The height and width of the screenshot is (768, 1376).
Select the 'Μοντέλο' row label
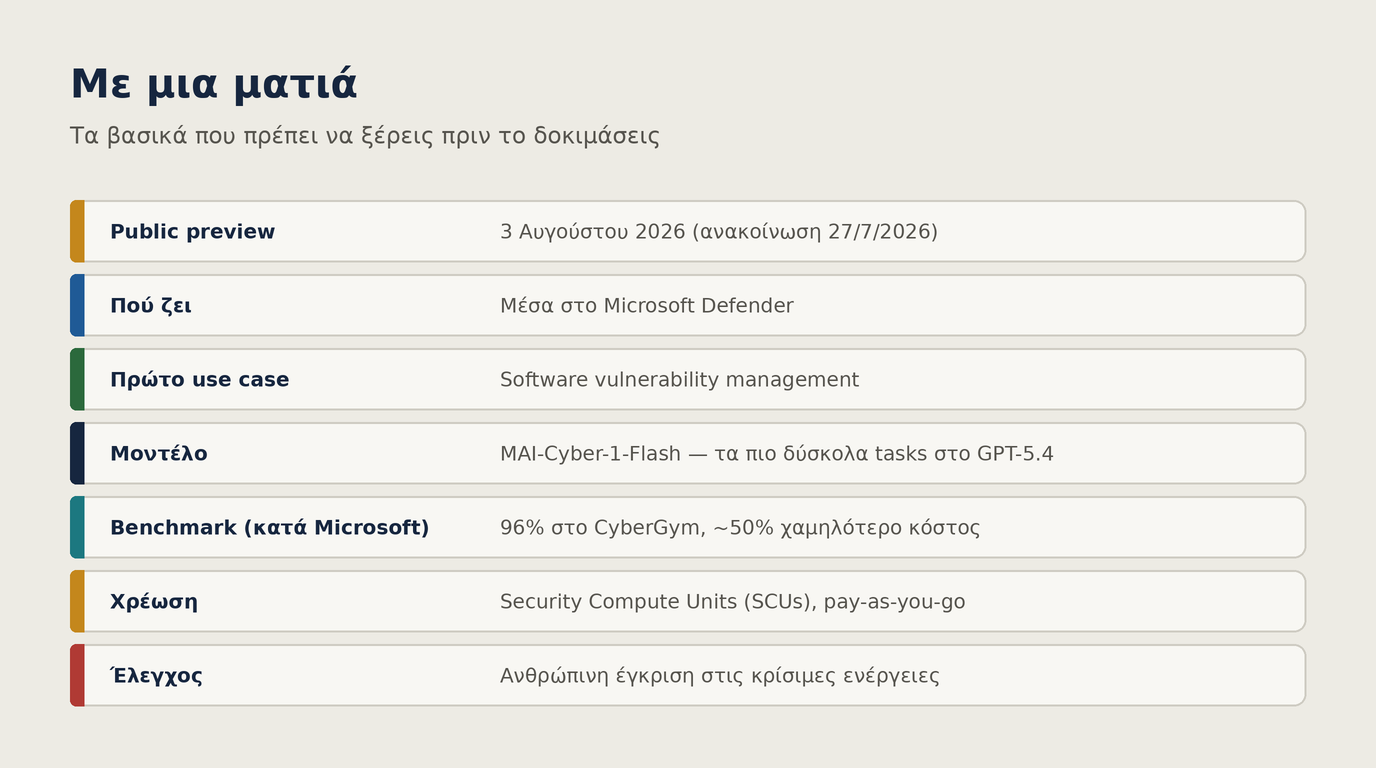[x=159, y=454]
